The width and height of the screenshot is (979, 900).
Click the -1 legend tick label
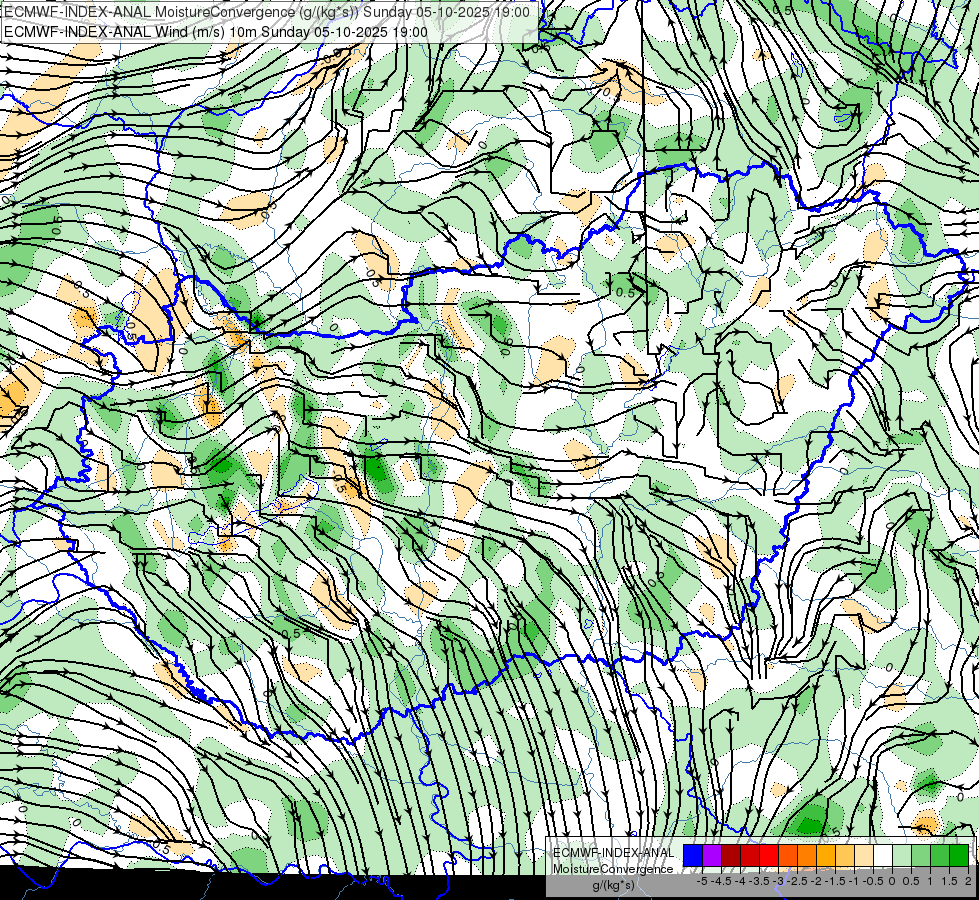pos(854,881)
